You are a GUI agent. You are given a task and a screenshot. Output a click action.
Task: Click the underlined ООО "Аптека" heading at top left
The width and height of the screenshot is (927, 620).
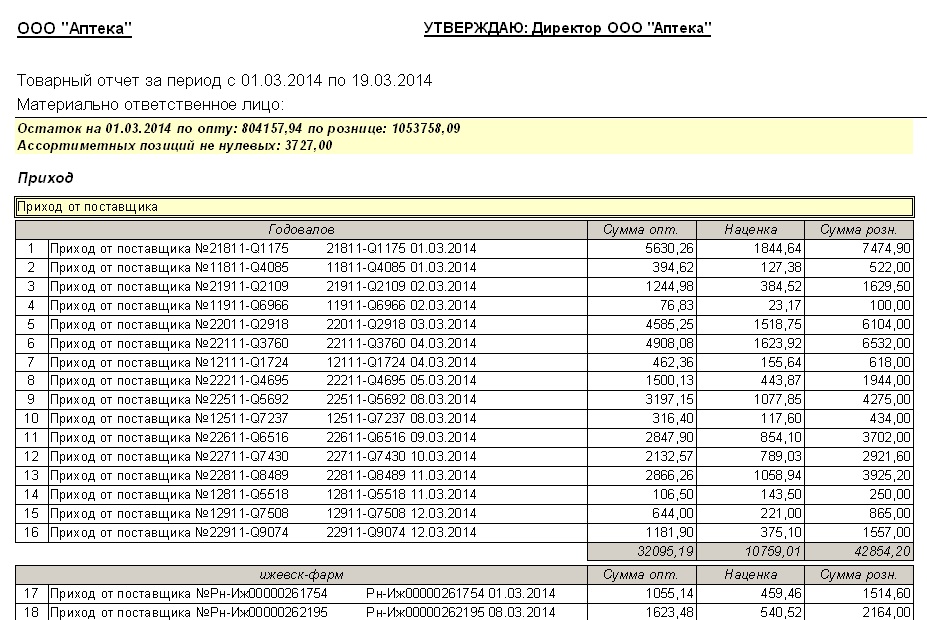[75, 29]
